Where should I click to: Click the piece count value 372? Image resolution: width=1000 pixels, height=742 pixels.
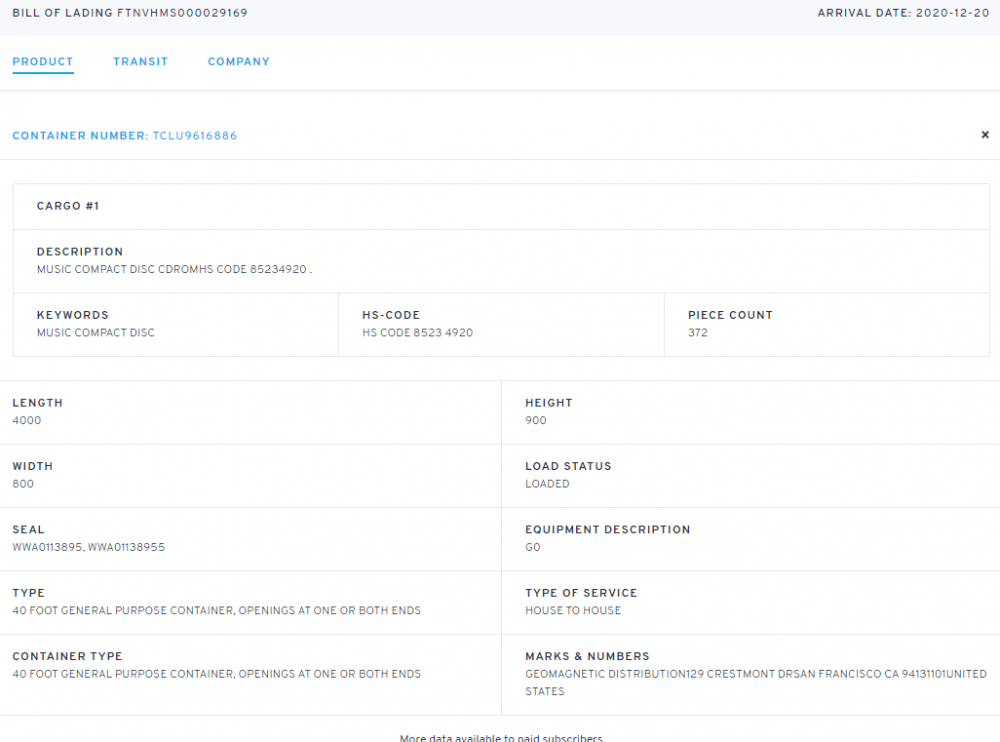[698, 333]
